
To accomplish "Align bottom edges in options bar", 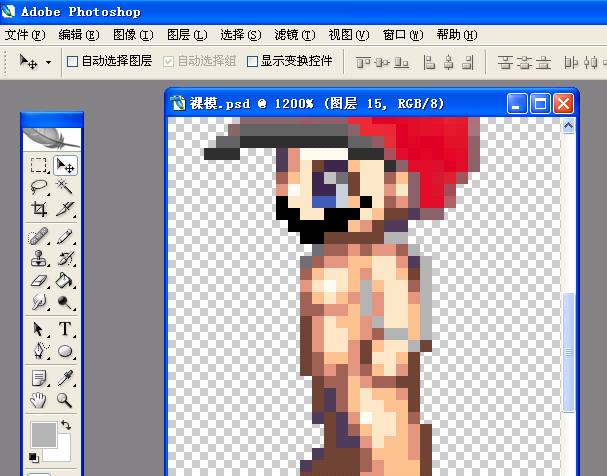I will pyautogui.click(x=401, y=62).
